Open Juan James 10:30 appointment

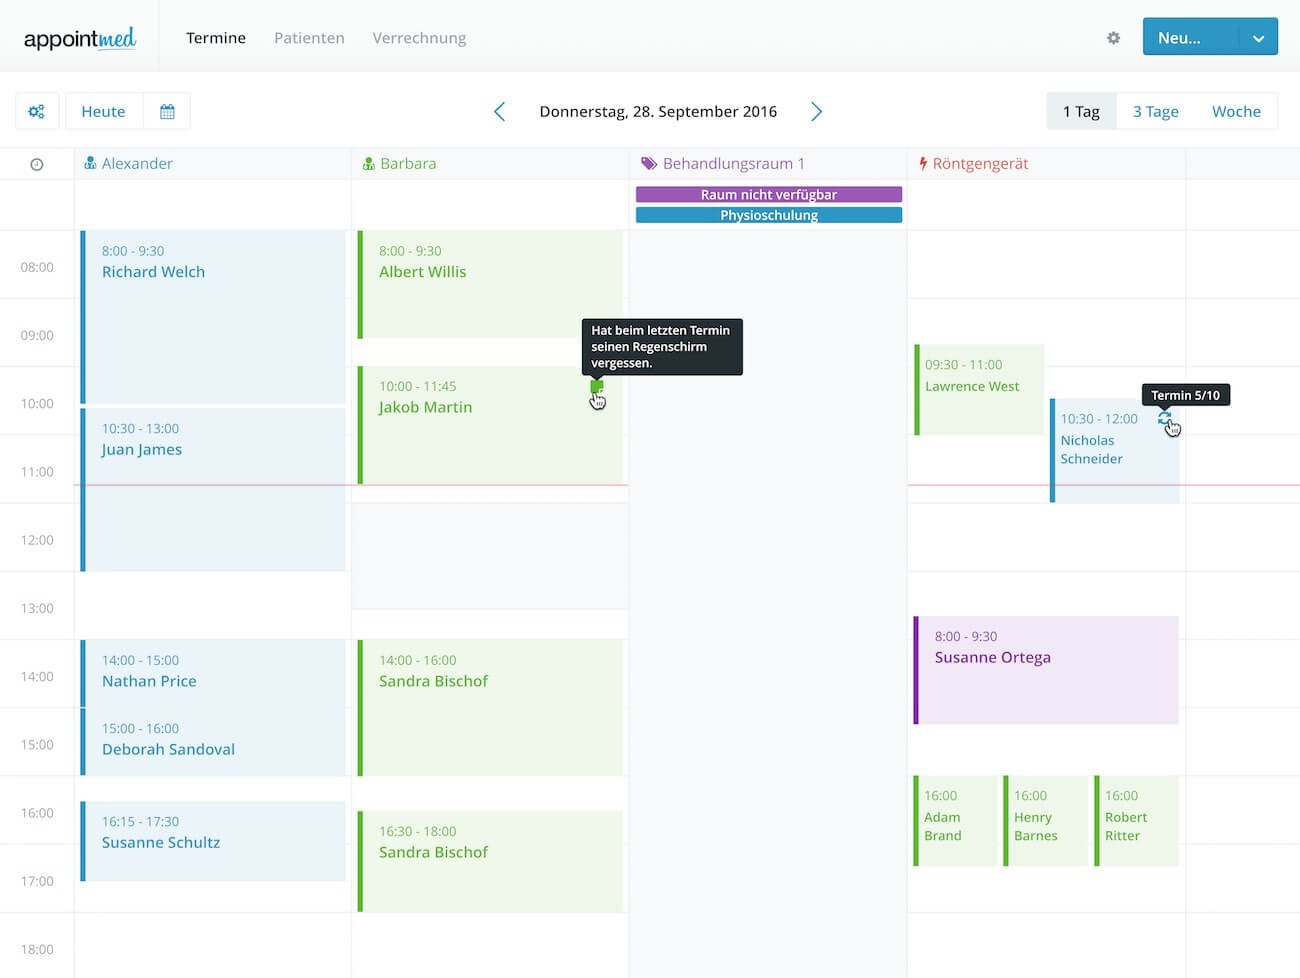(x=213, y=489)
